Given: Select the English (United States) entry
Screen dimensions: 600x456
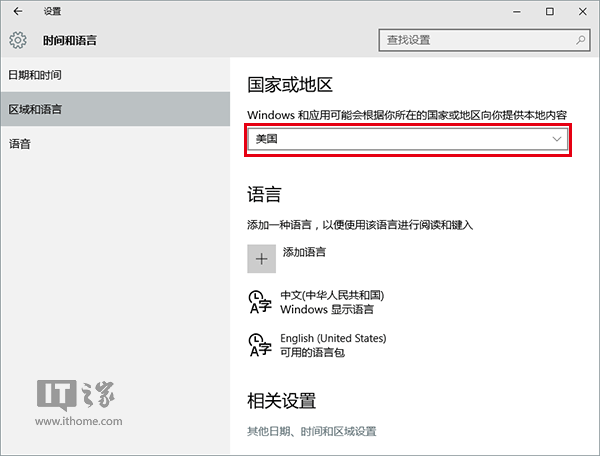Looking at the screenshot, I should click(x=318, y=345).
